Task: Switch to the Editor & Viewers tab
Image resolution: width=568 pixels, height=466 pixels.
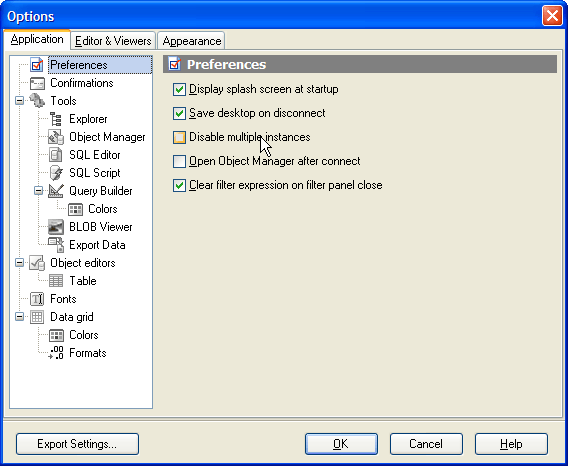Action: click(x=113, y=41)
